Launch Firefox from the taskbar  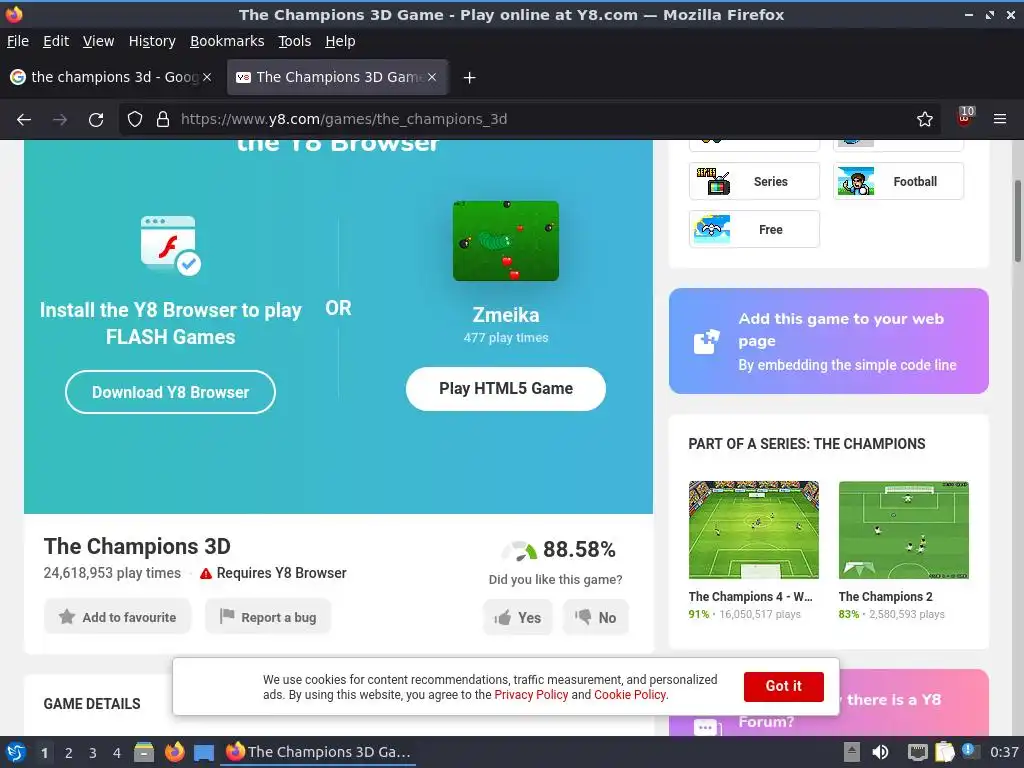(174, 752)
